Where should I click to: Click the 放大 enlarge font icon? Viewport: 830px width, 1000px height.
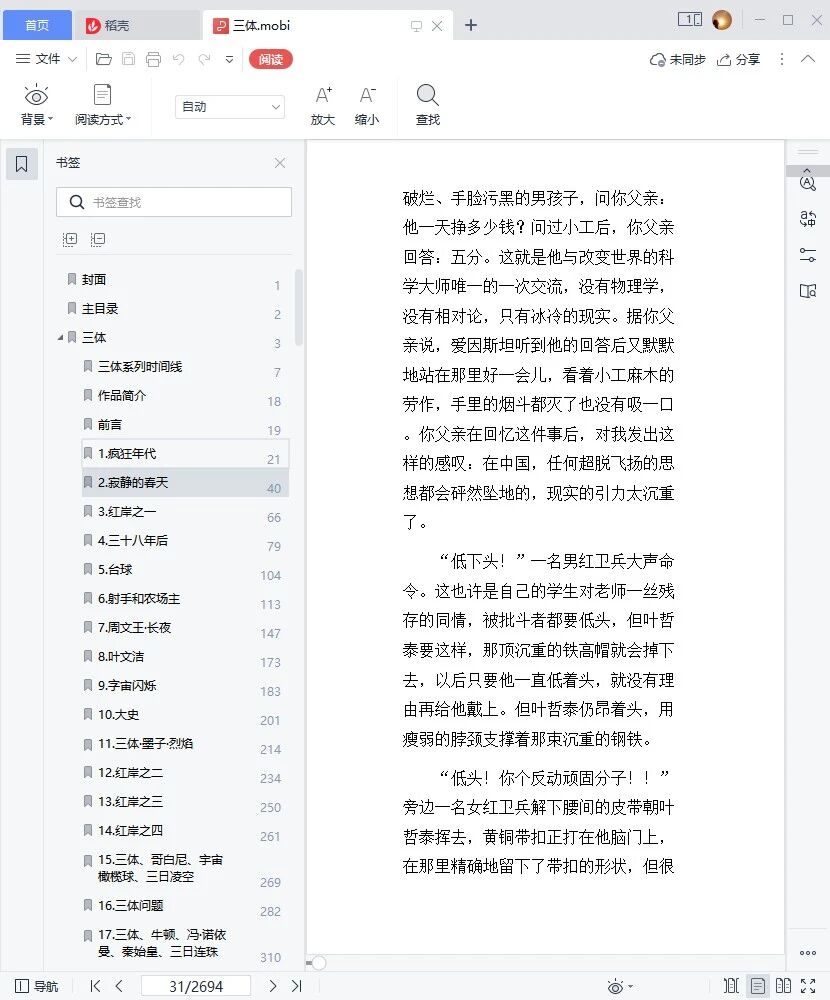(323, 106)
